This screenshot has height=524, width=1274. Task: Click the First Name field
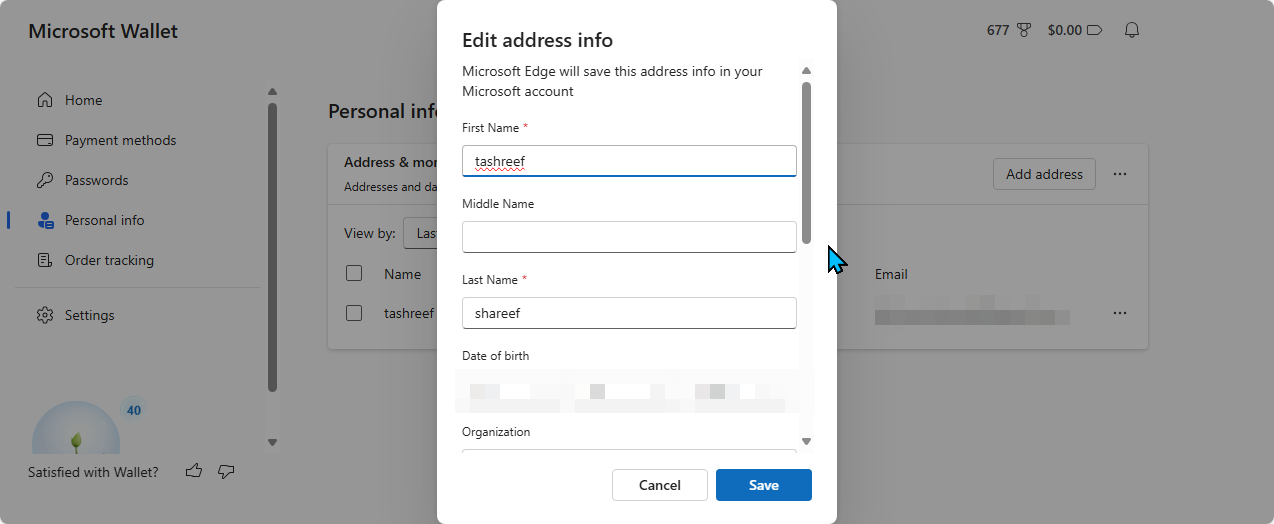pos(629,160)
